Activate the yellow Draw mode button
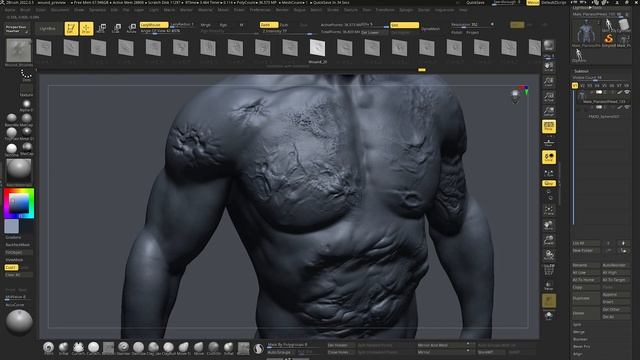The height and width of the screenshot is (360, 640). click(86, 29)
